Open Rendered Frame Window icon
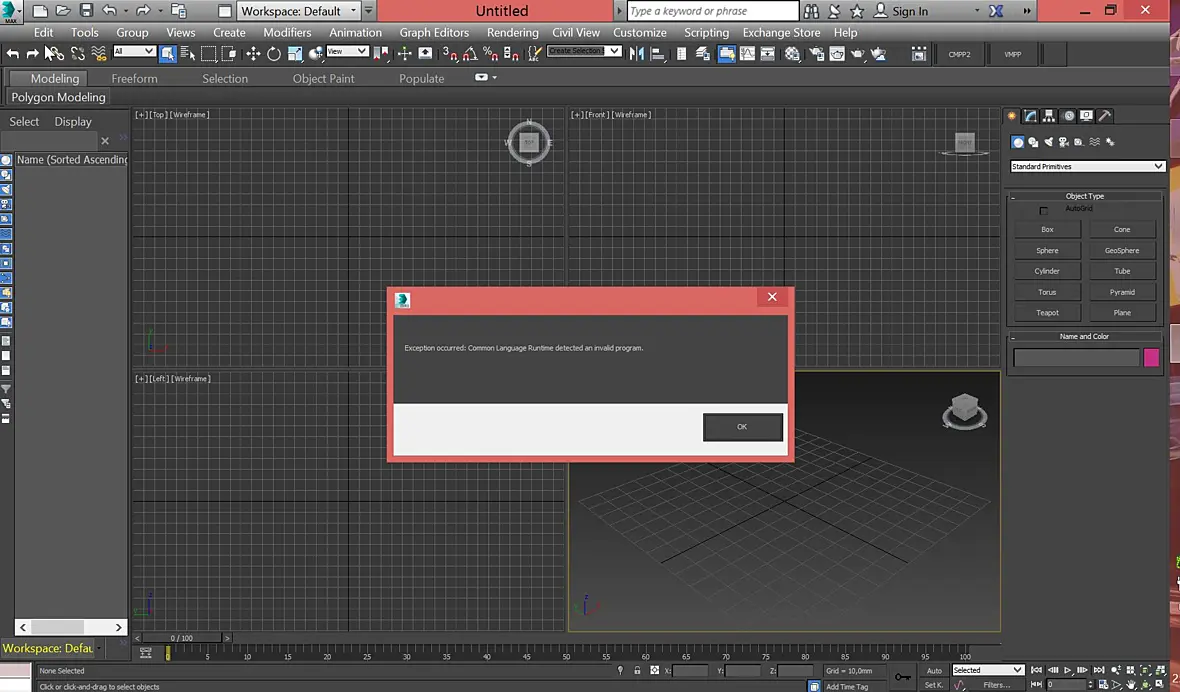 (837, 53)
